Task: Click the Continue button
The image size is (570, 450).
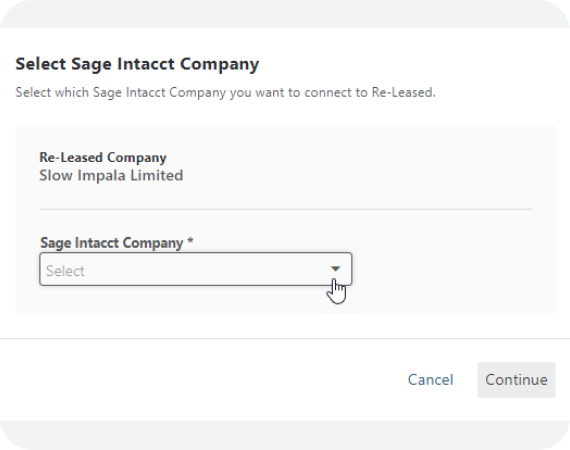Action: (x=516, y=379)
